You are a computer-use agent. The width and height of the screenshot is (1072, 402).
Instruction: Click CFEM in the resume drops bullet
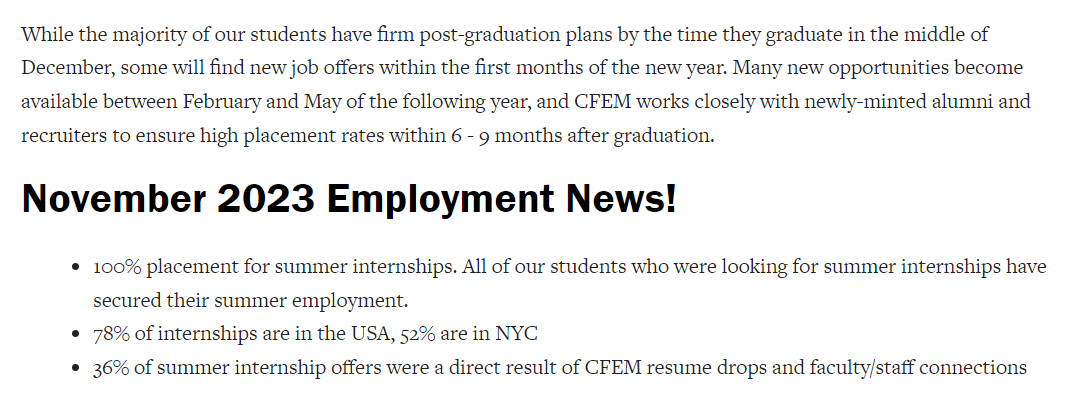click(613, 368)
